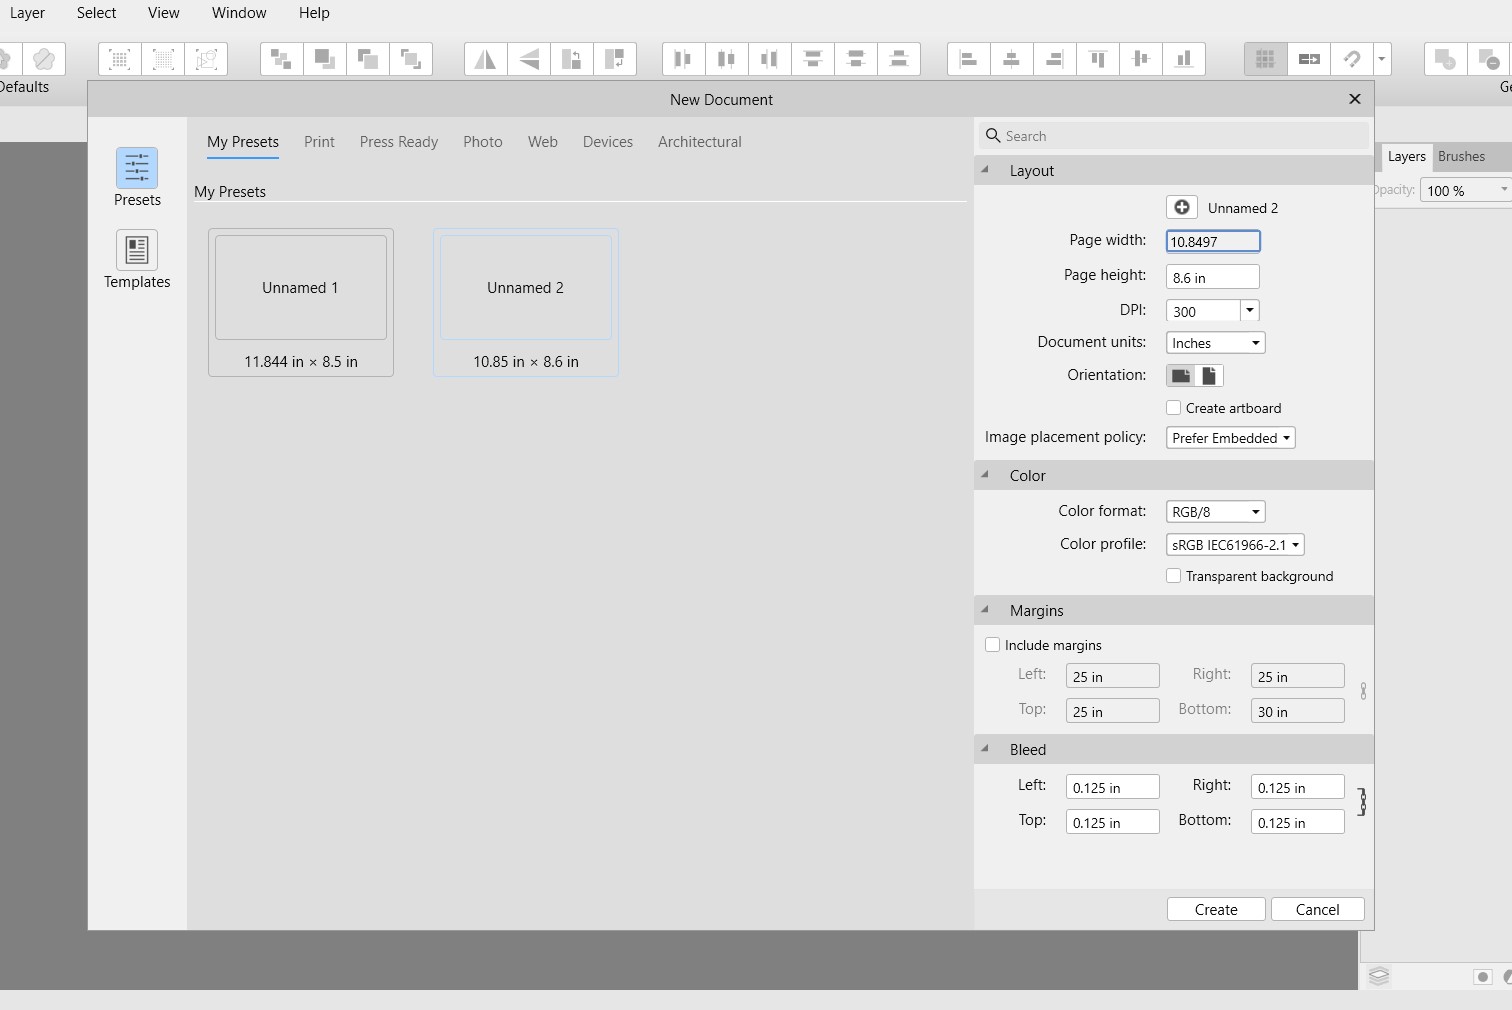The image size is (1512, 1010).
Task: Click the Presets icon in the dialog sidebar
Action: 137,168
